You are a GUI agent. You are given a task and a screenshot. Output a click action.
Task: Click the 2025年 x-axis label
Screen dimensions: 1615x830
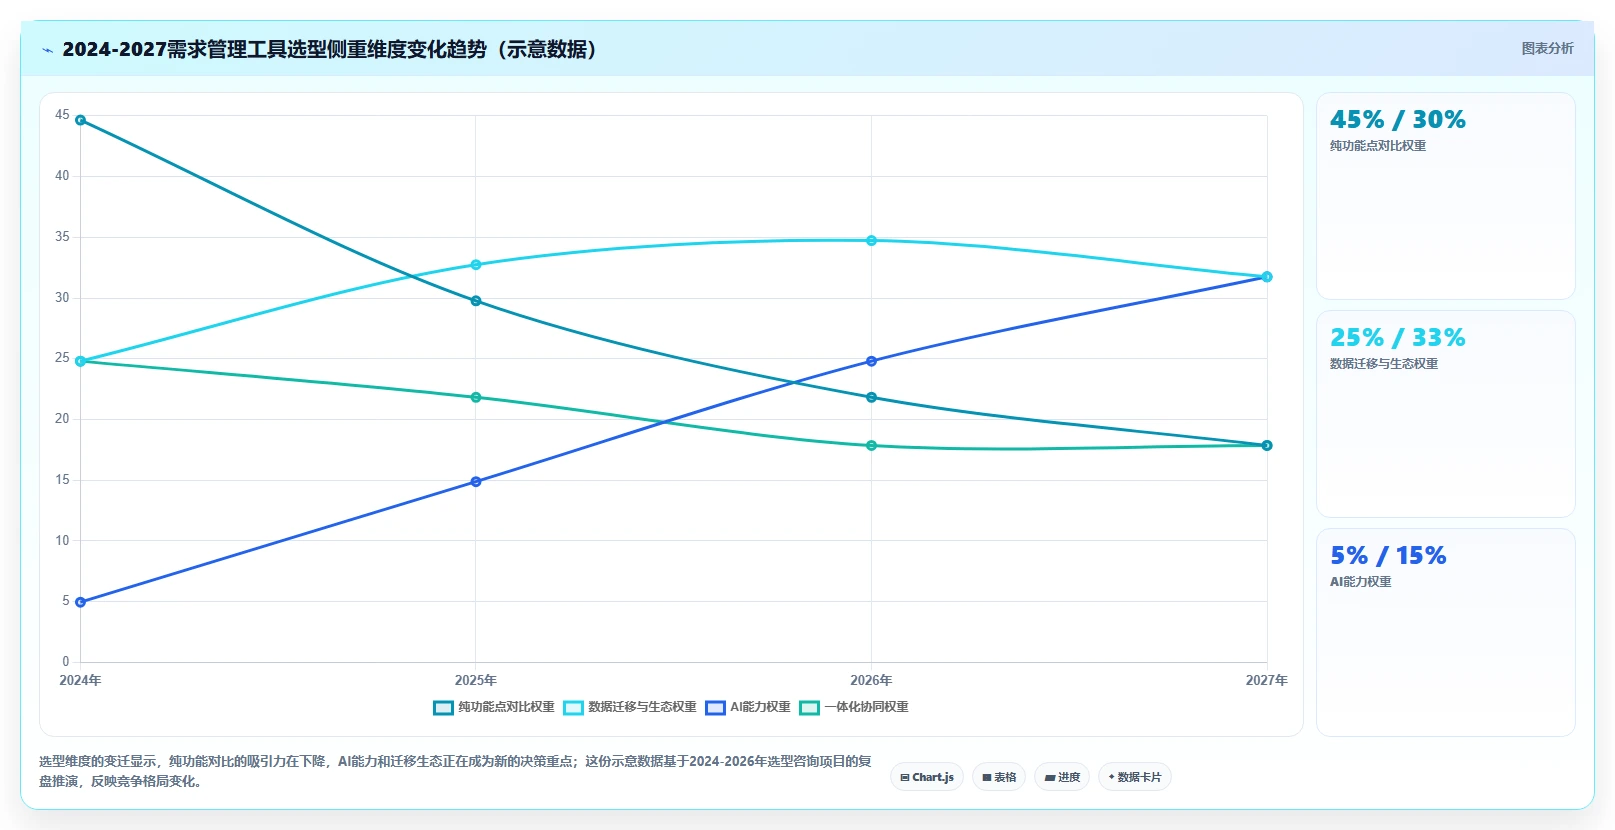(476, 680)
